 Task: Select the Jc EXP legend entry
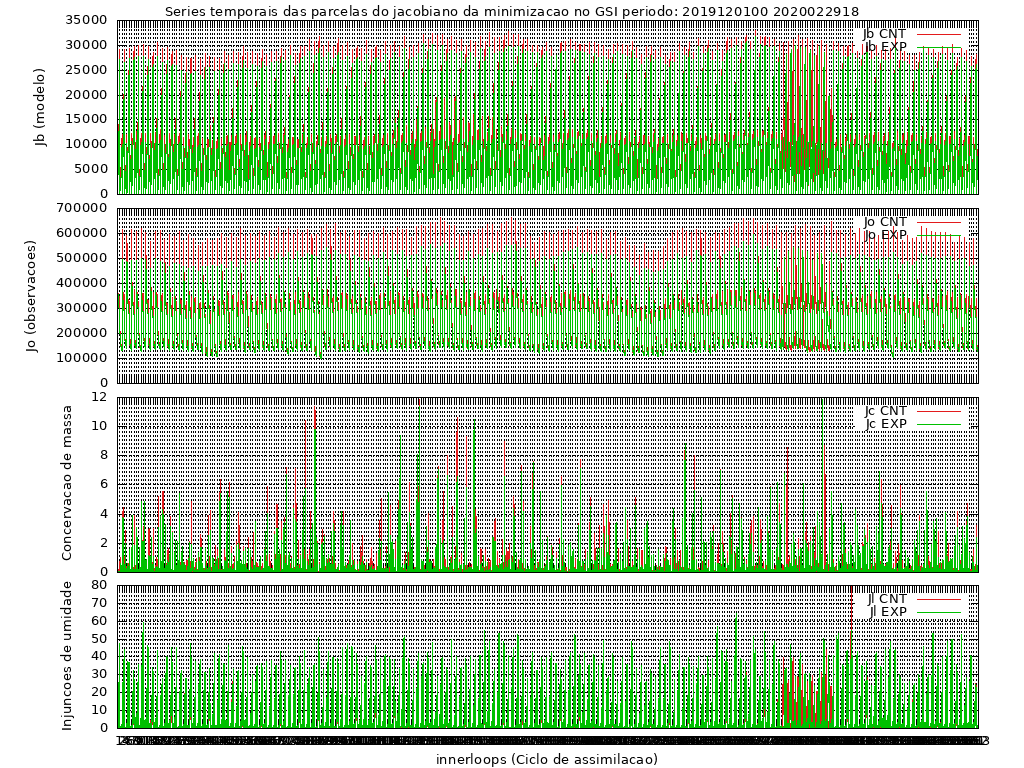pyautogui.click(x=912, y=424)
